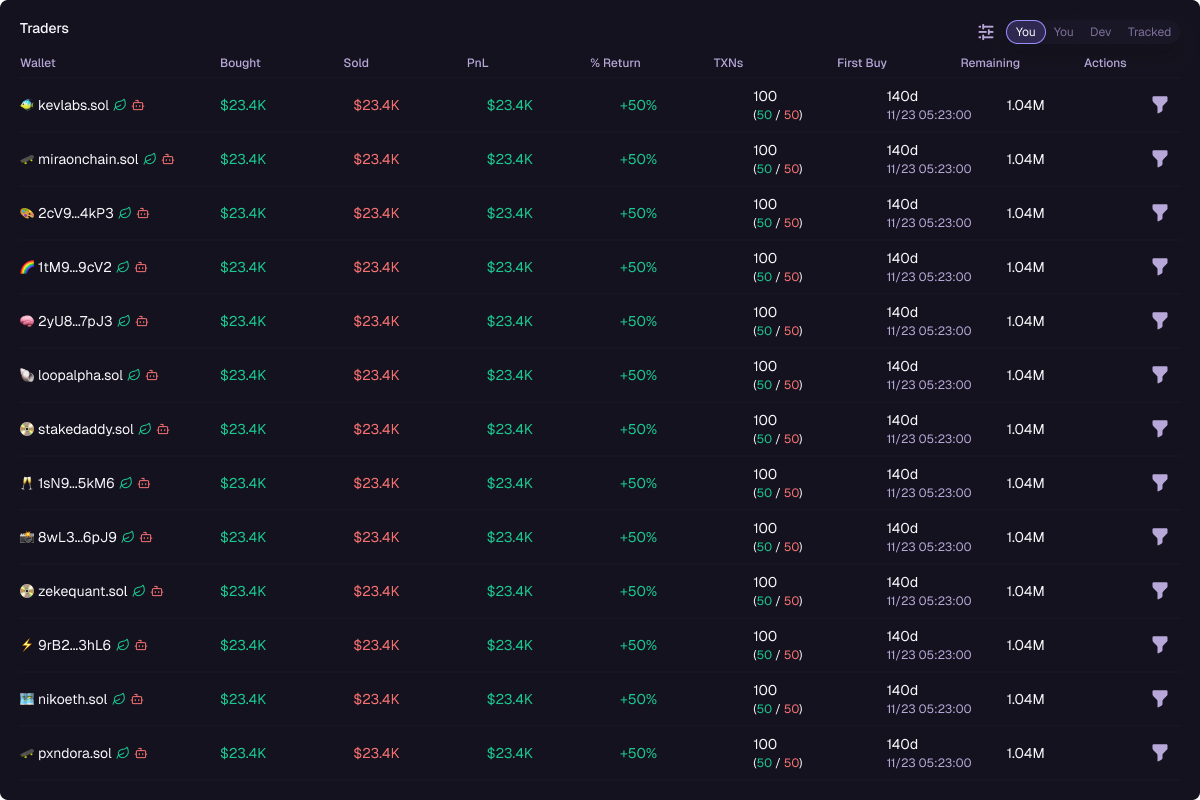This screenshot has width=1200, height=800.
Task: Click the funnel icon for pxndora.sol
Action: [x=1160, y=753]
